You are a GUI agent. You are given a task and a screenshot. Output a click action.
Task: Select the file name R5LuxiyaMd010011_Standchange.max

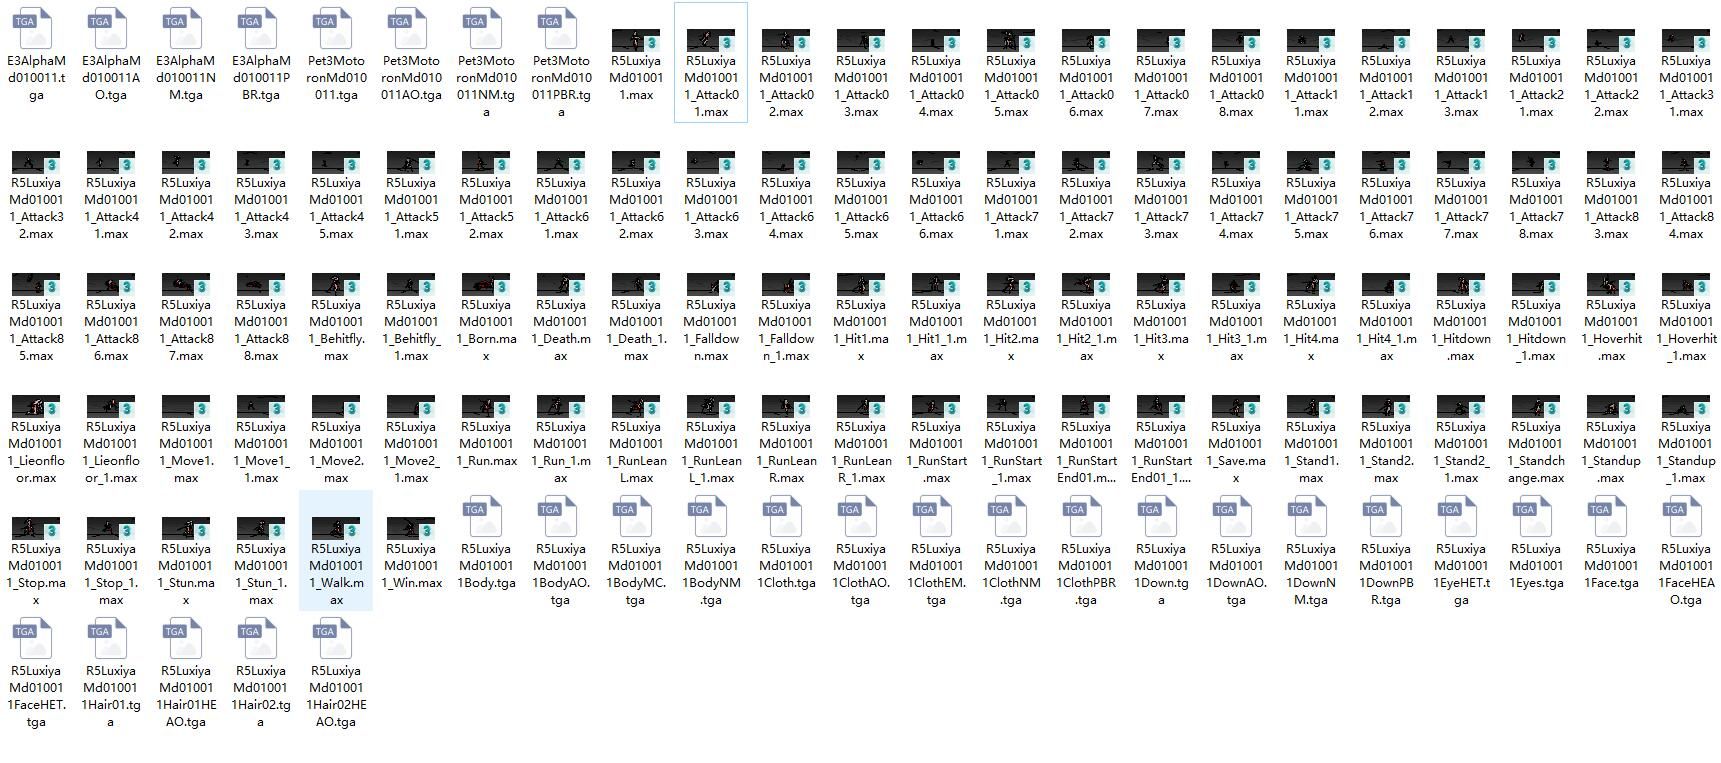pos(1536,452)
